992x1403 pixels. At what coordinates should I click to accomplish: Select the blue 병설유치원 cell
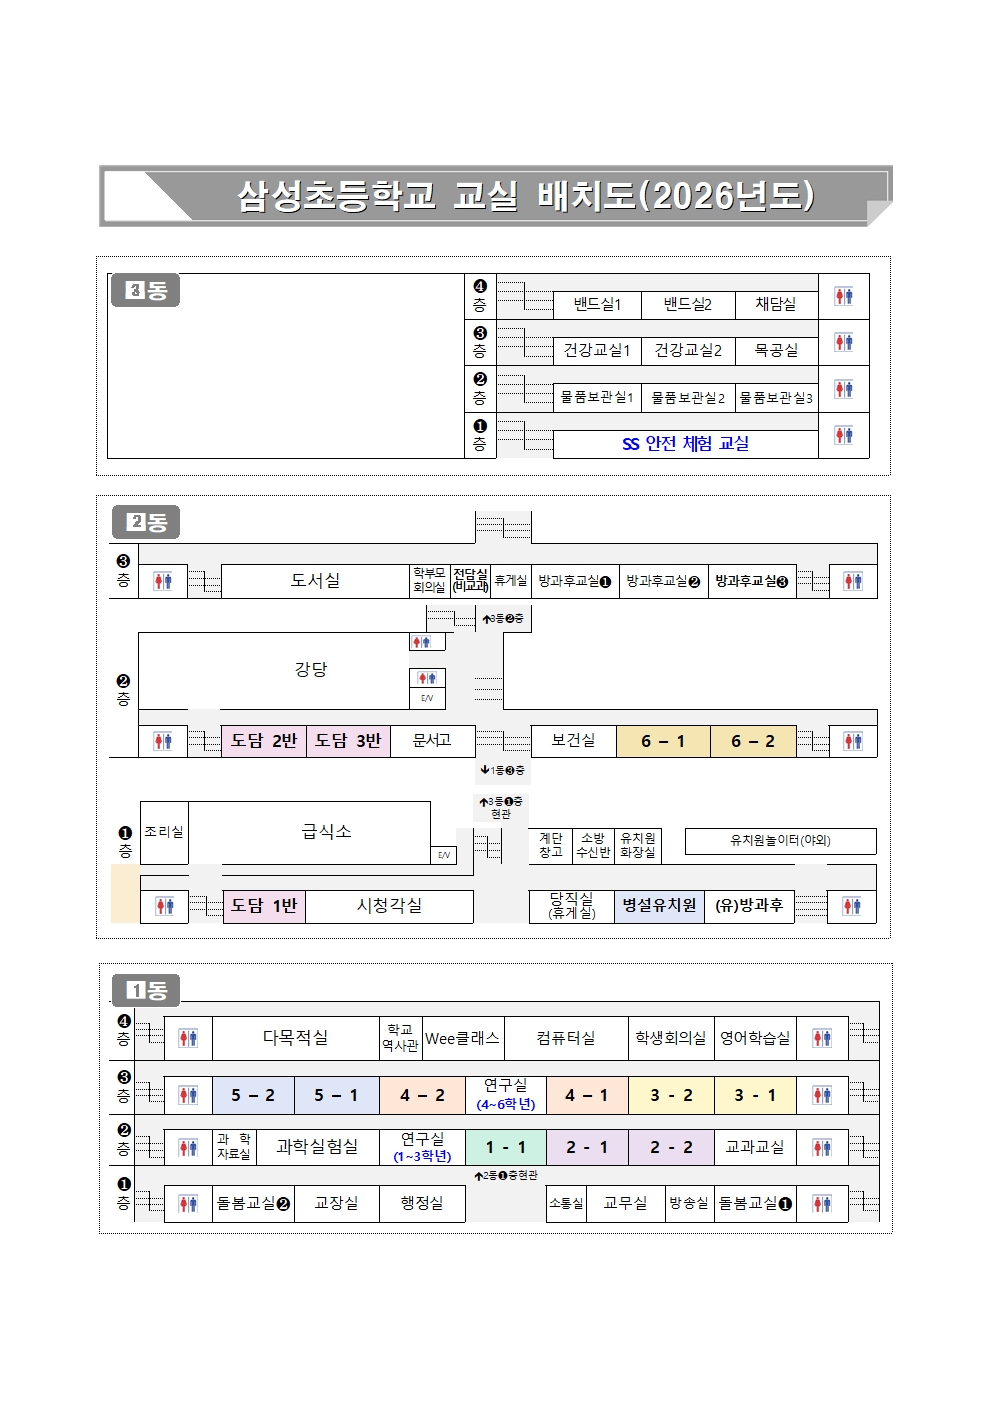click(x=659, y=906)
